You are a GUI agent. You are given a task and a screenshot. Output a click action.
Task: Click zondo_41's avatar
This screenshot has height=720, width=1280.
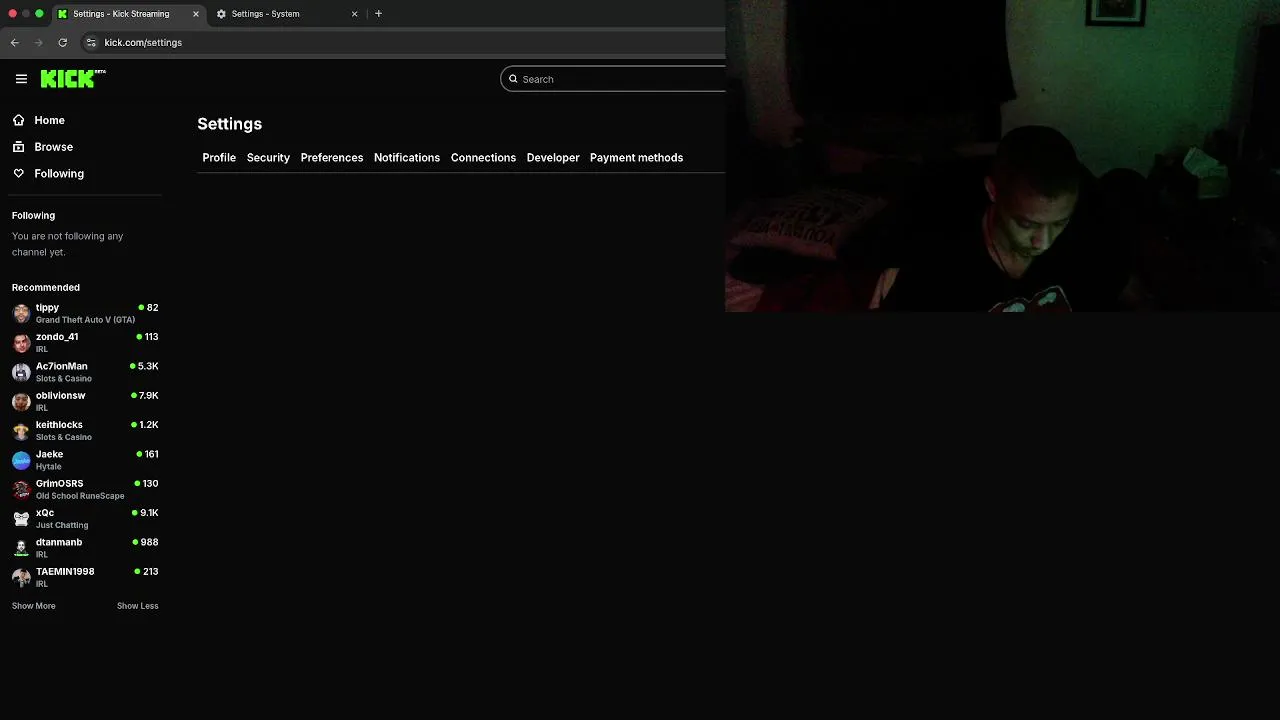(x=21, y=342)
